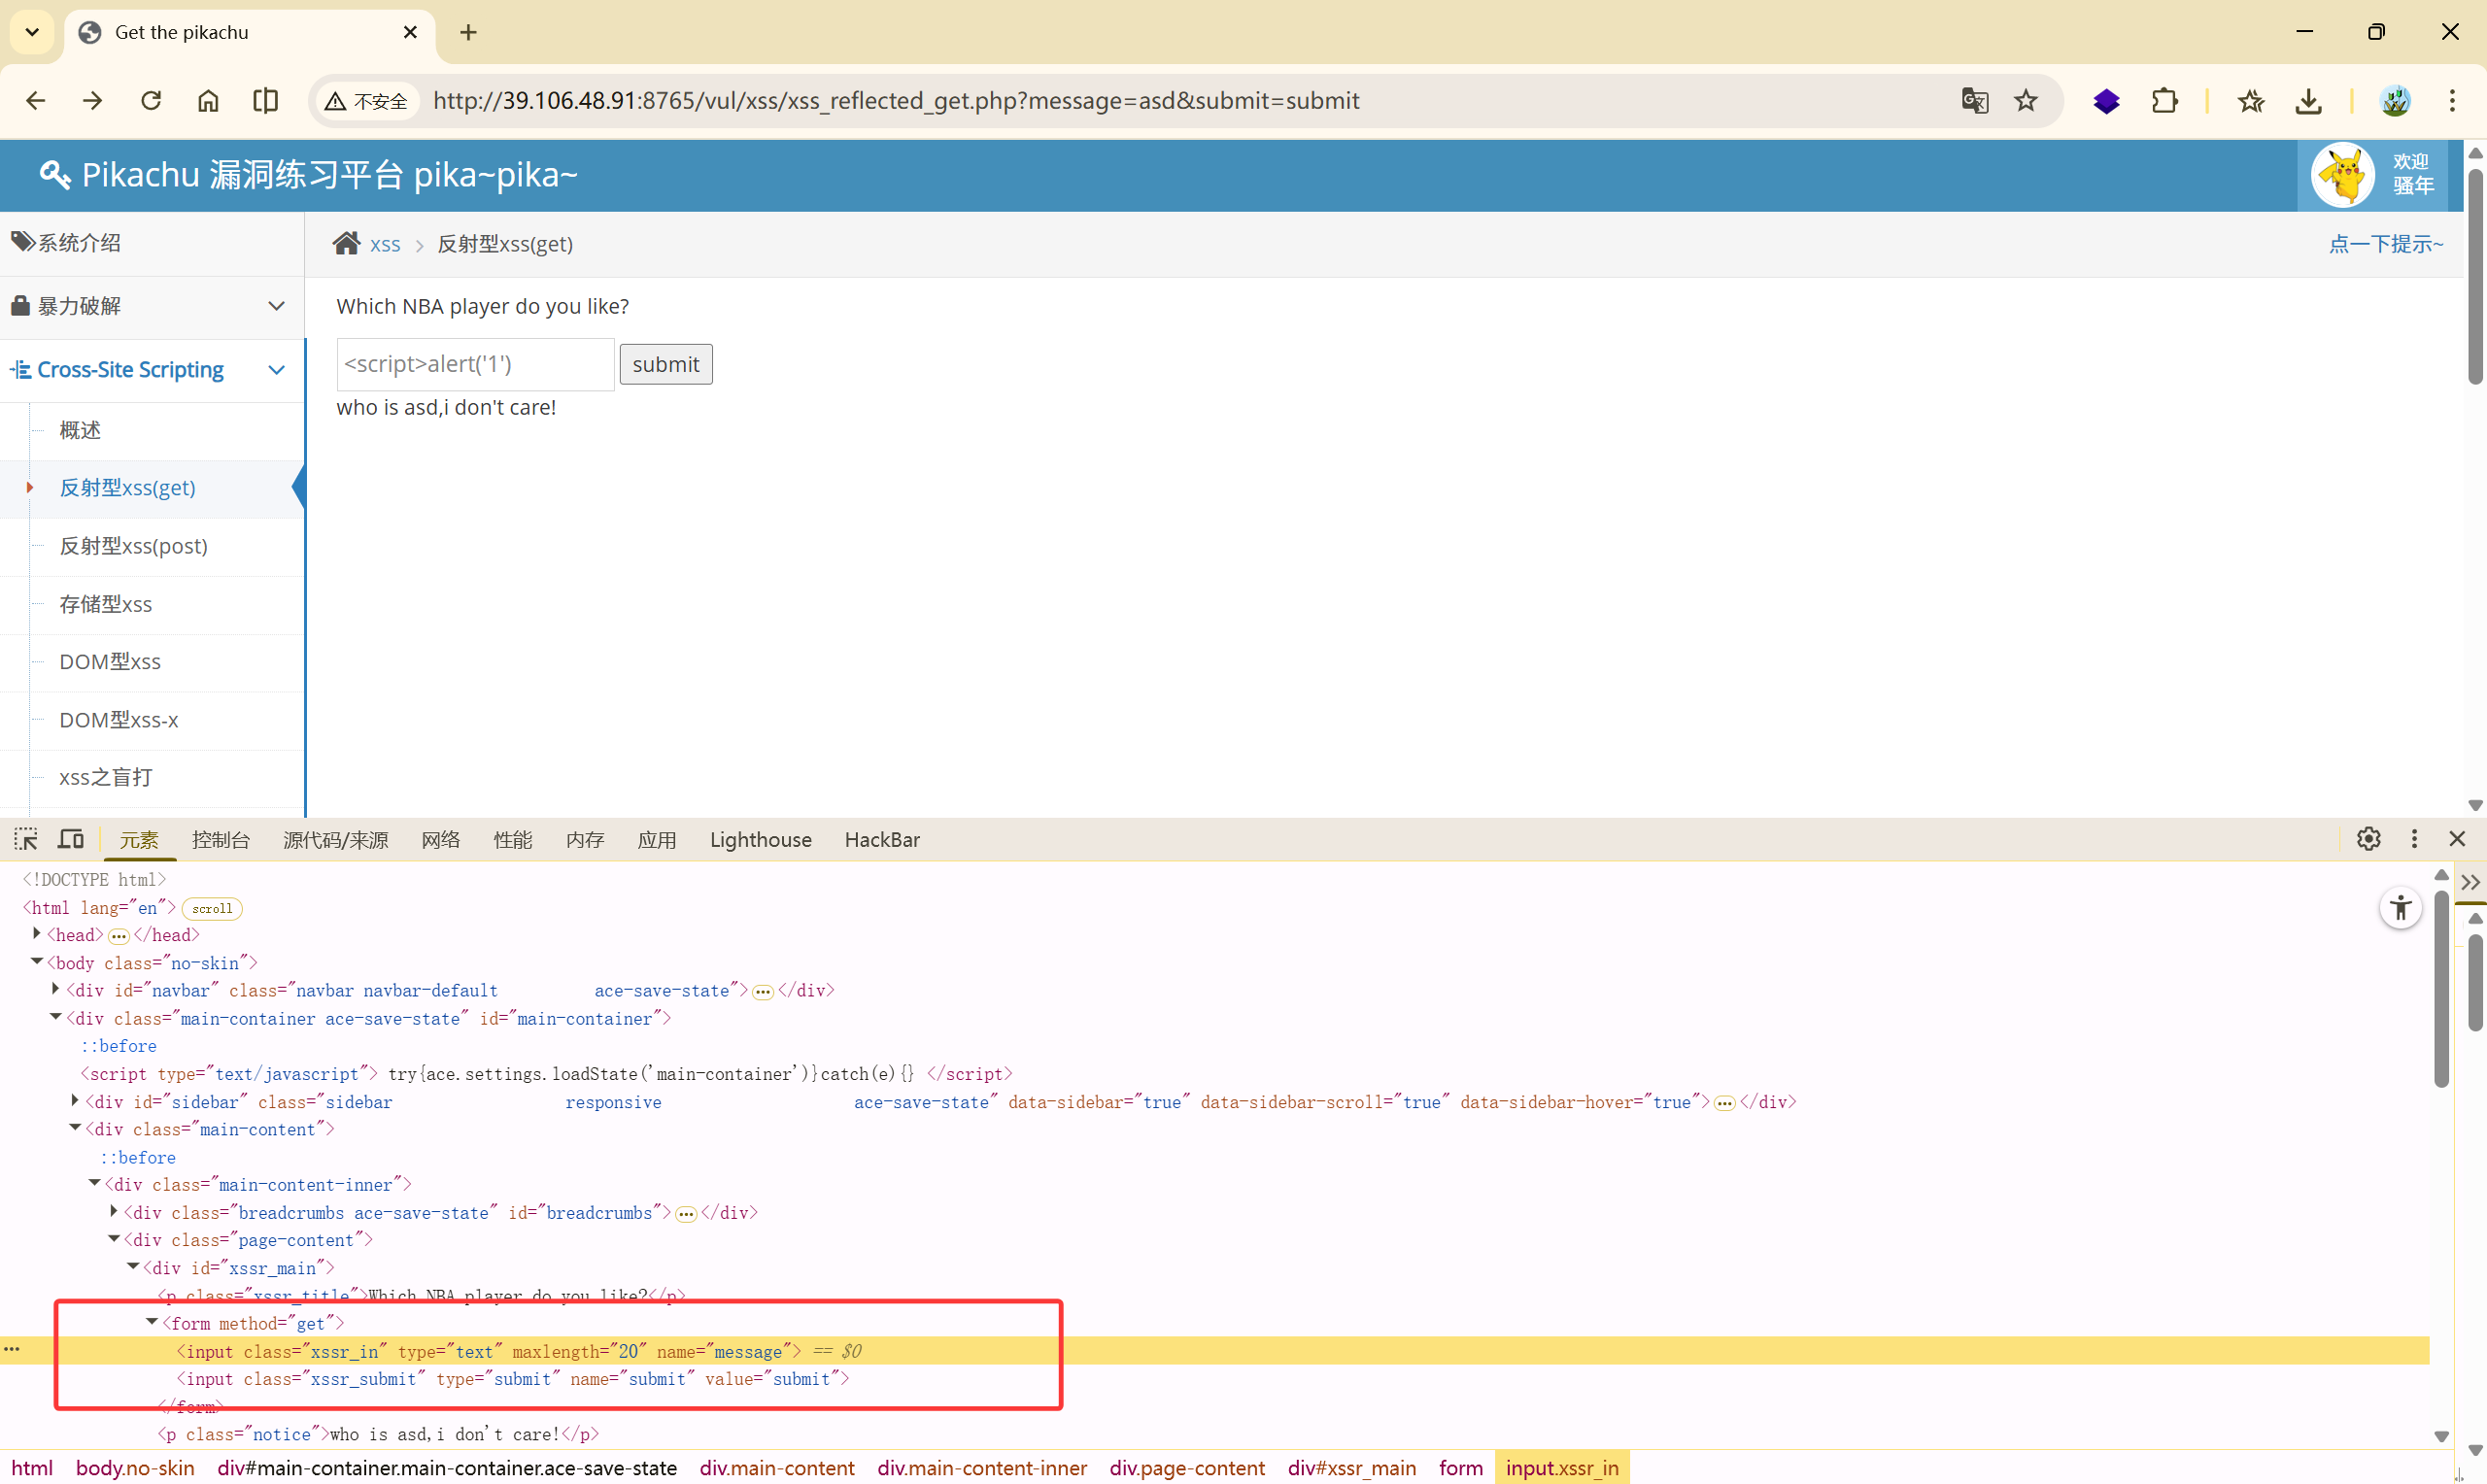Click the inspect element picker icon
The height and width of the screenshot is (1484, 2487).
tap(26, 839)
